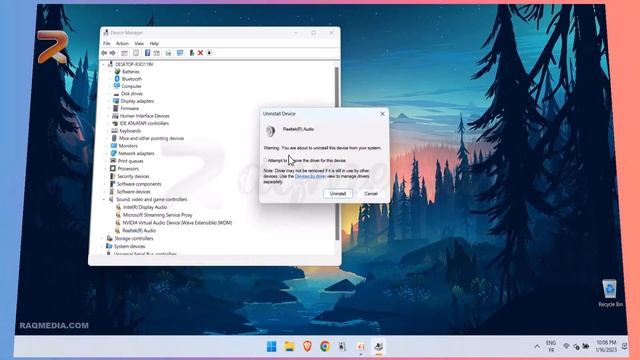Select Intel(R) Display Audio device
This screenshot has width=640, height=360.
click(x=145, y=207)
